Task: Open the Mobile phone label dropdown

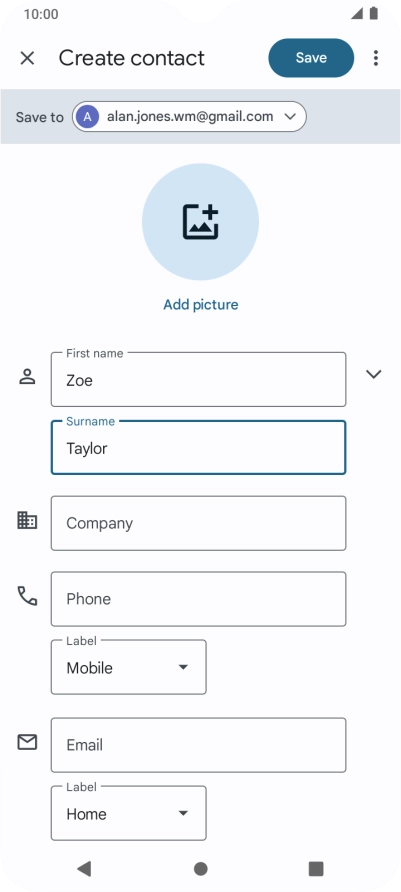Action: click(x=129, y=667)
